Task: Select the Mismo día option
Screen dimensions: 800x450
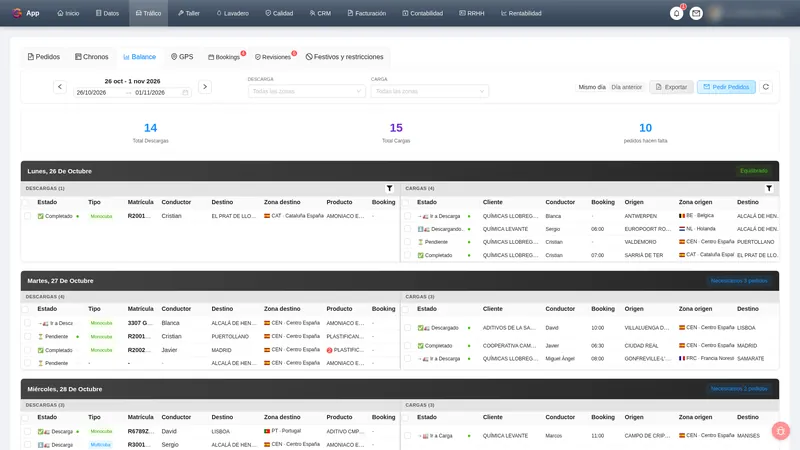Action: (x=592, y=87)
